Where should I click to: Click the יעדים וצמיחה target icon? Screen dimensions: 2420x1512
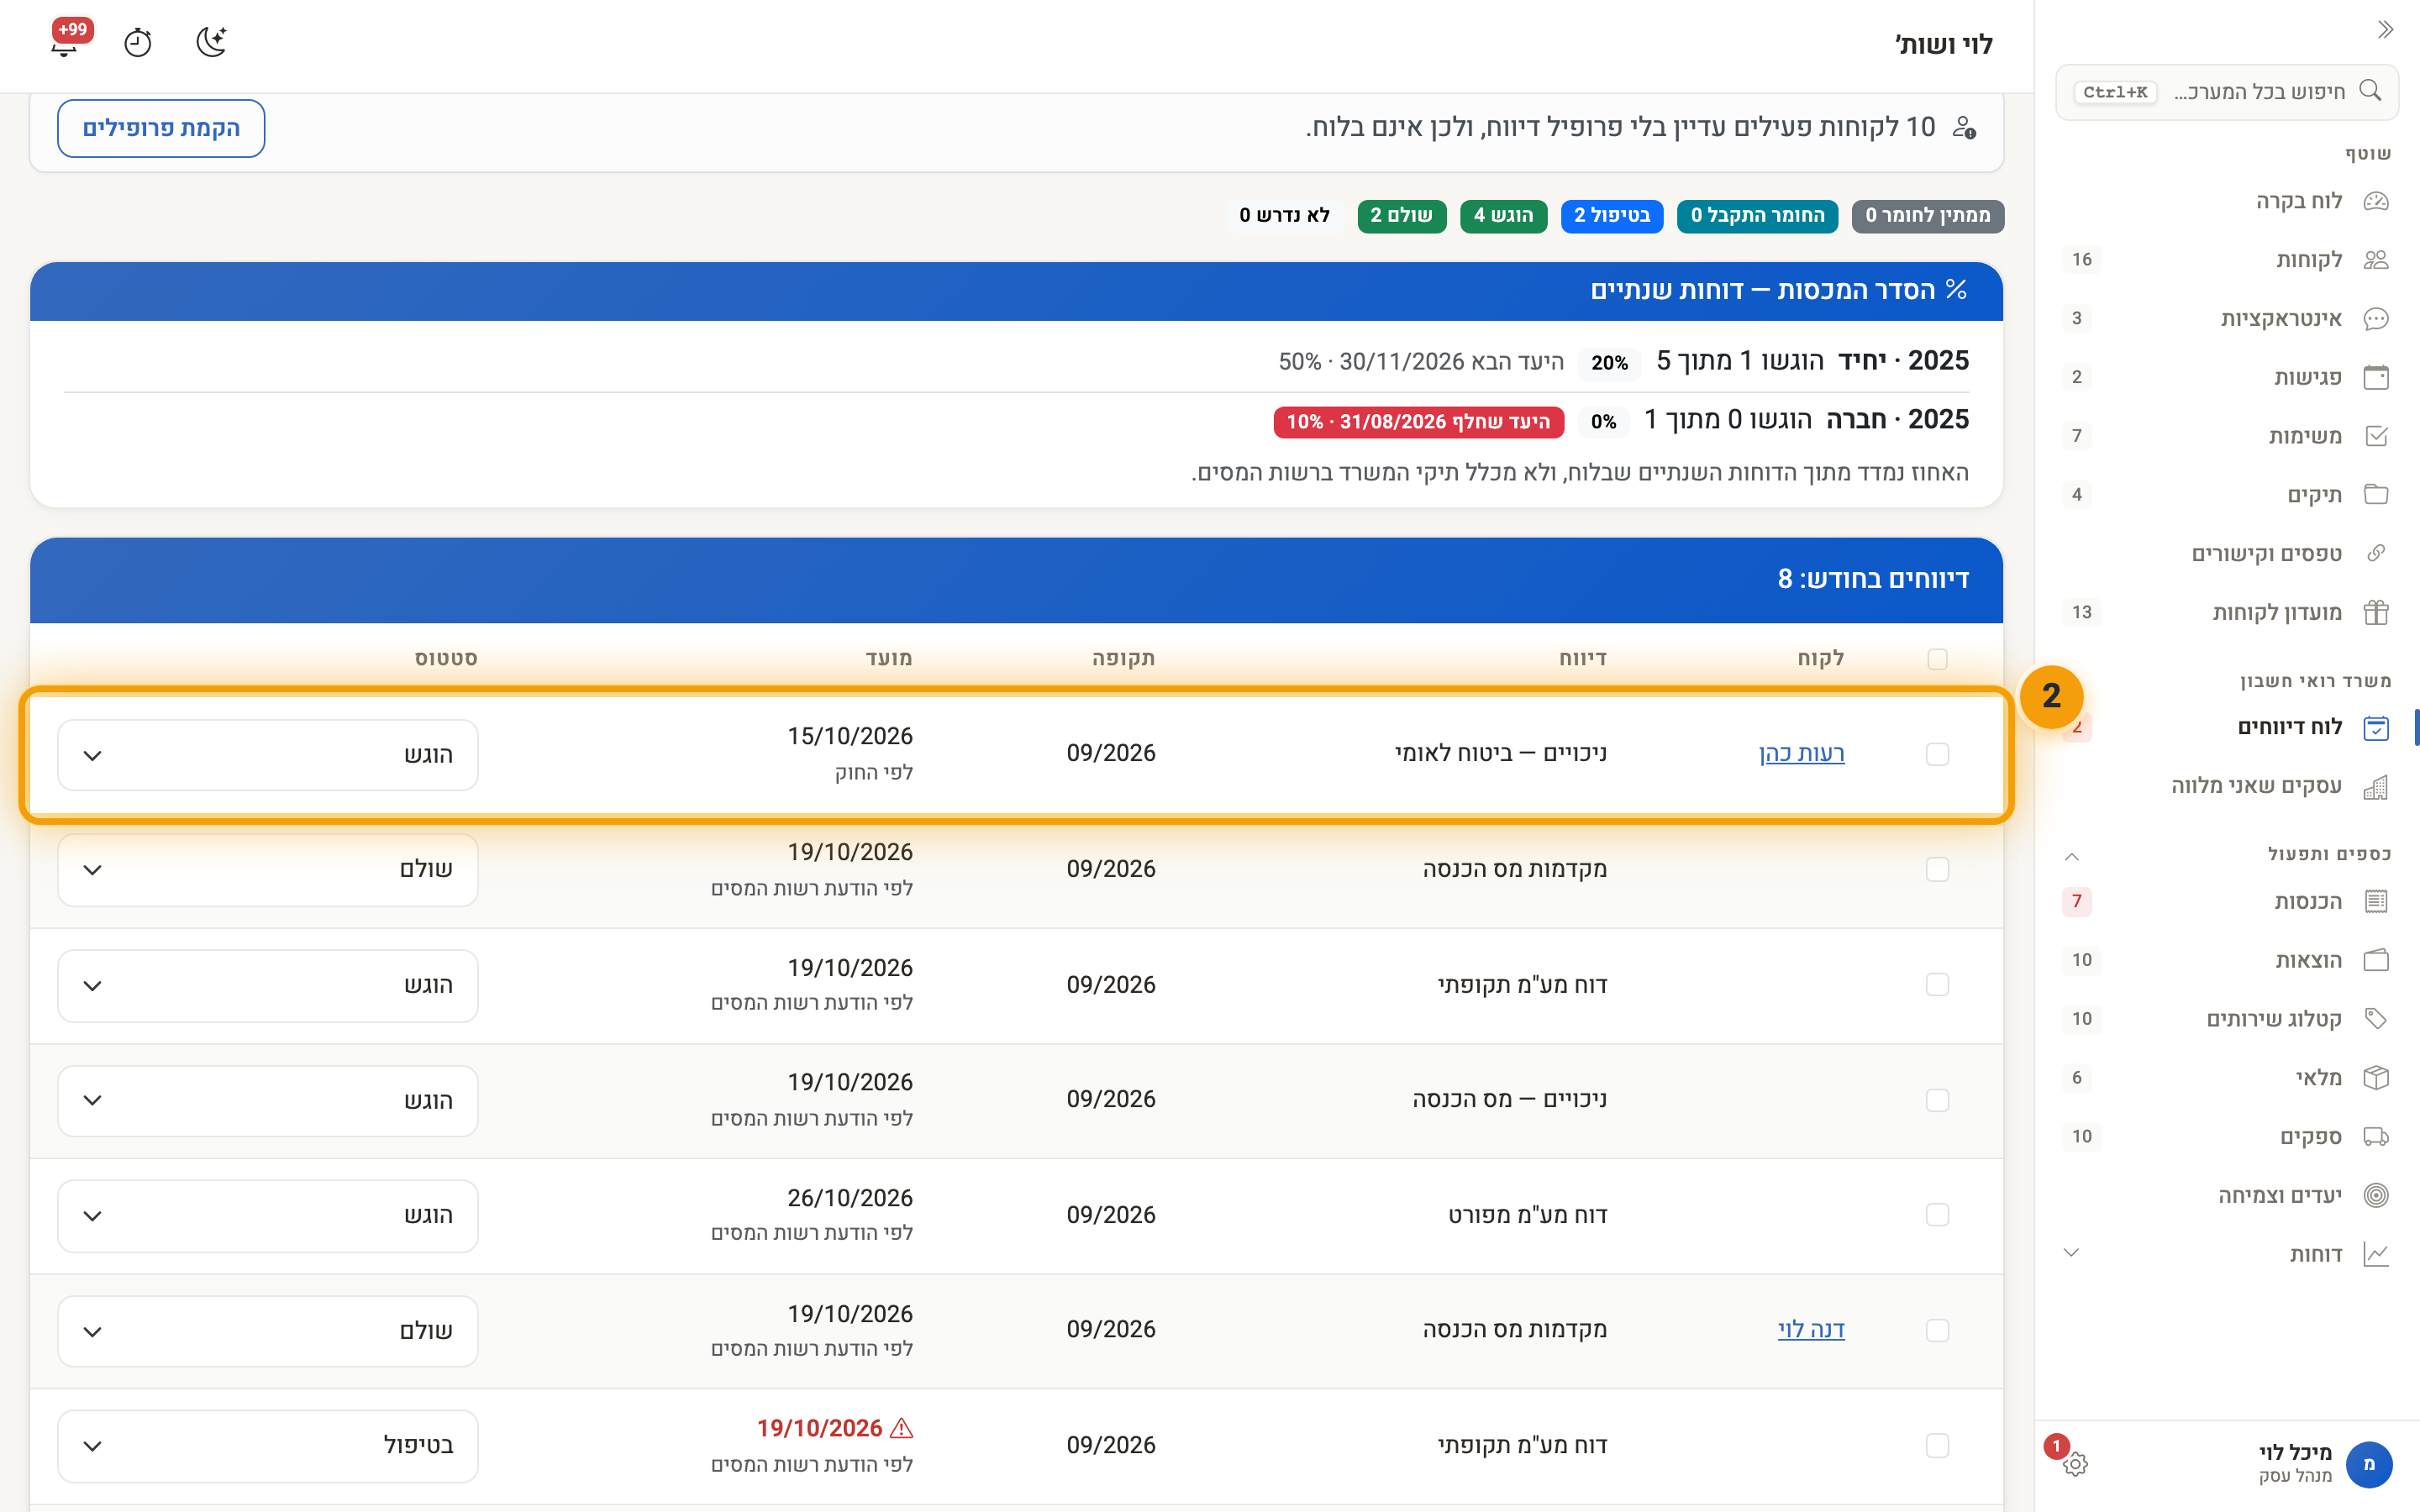tap(2375, 1195)
